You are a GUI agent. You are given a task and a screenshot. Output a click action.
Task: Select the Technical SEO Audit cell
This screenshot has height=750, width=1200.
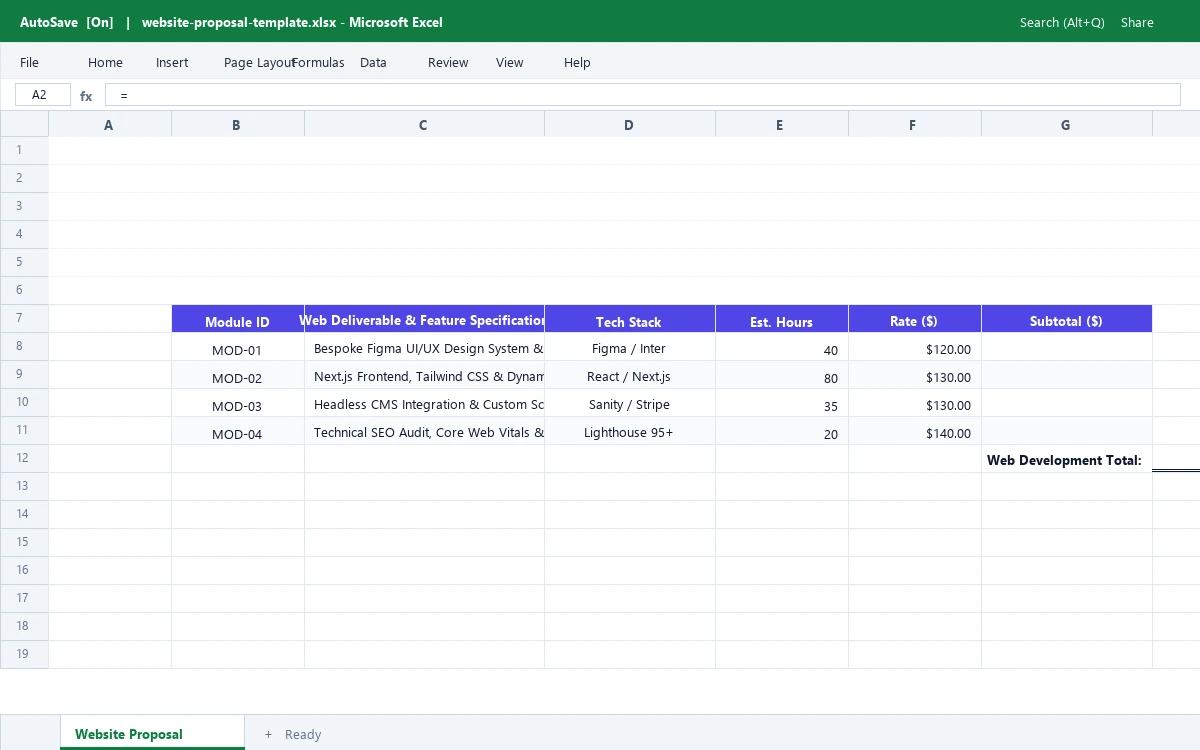pos(425,431)
